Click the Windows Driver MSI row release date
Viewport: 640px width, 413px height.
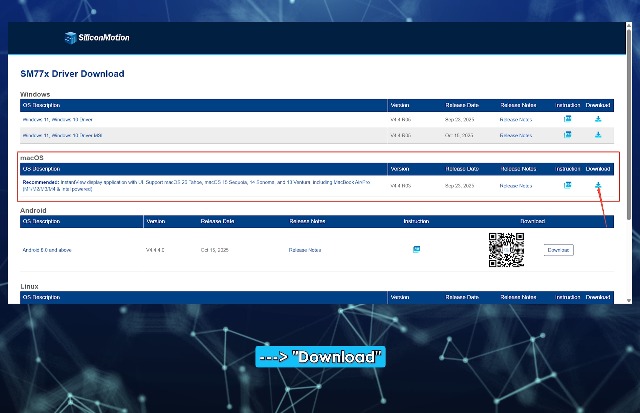click(459, 135)
